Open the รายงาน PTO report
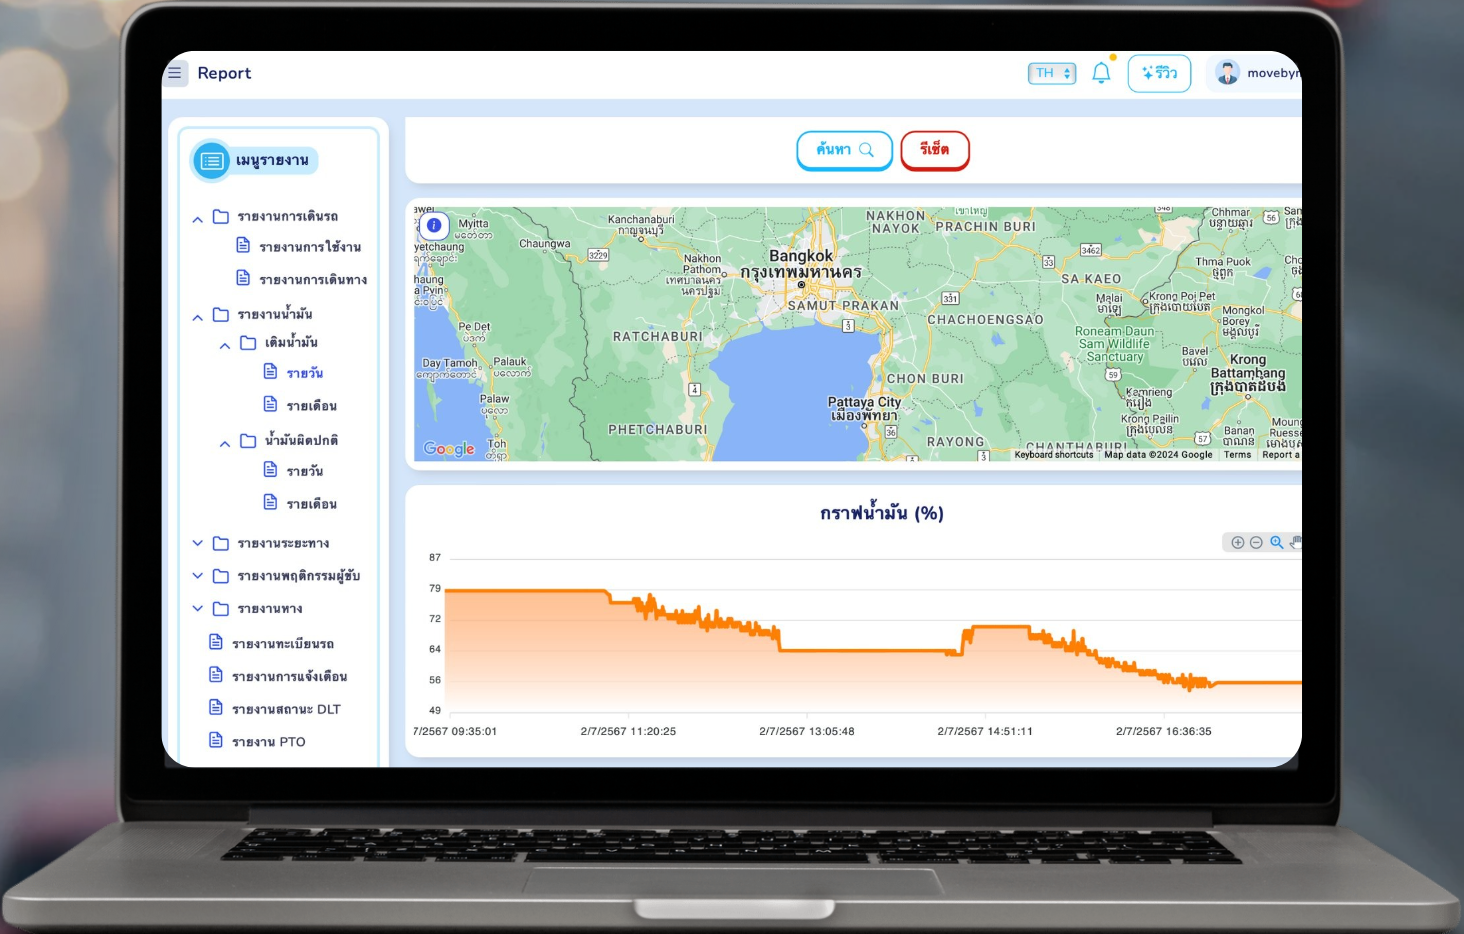This screenshot has width=1464, height=934. [268, 742]
